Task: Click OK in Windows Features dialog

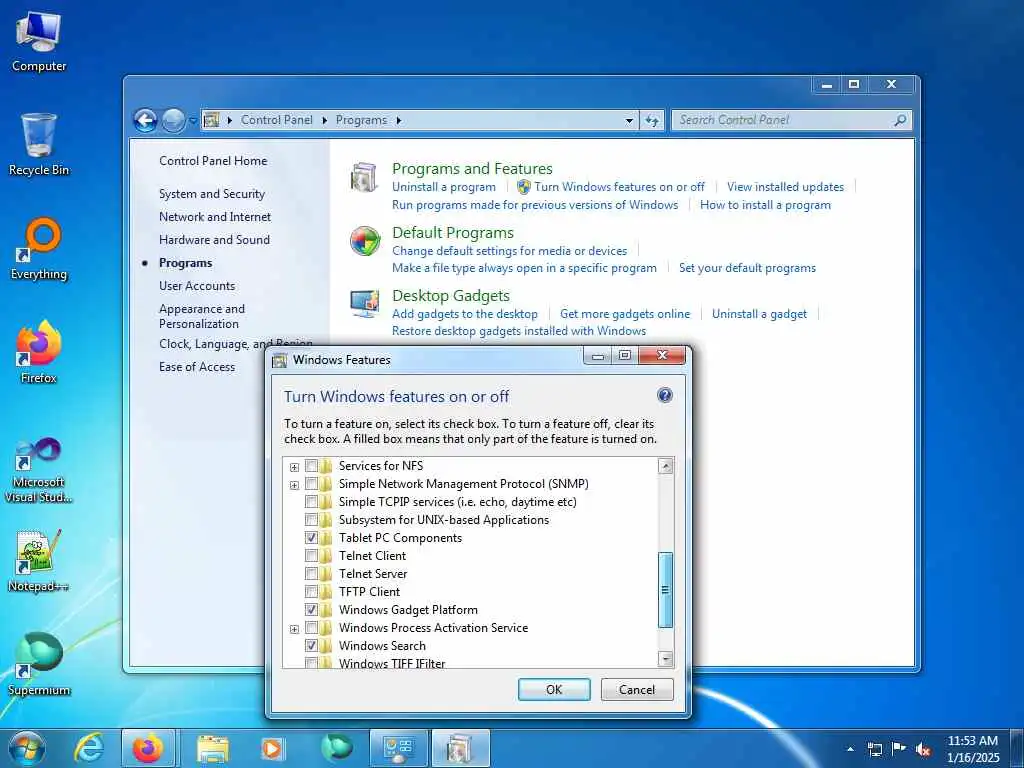Action: click(x=554, y=690)
